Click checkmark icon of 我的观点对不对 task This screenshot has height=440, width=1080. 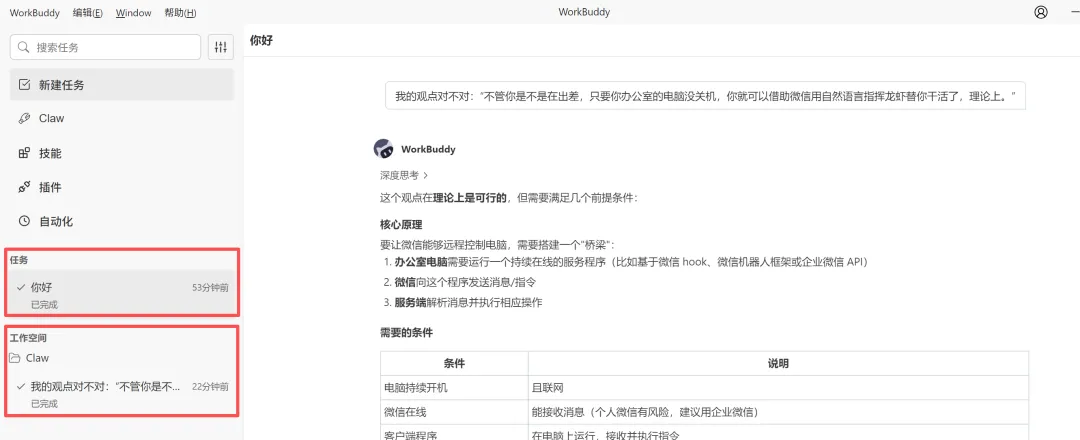[21, 387]
